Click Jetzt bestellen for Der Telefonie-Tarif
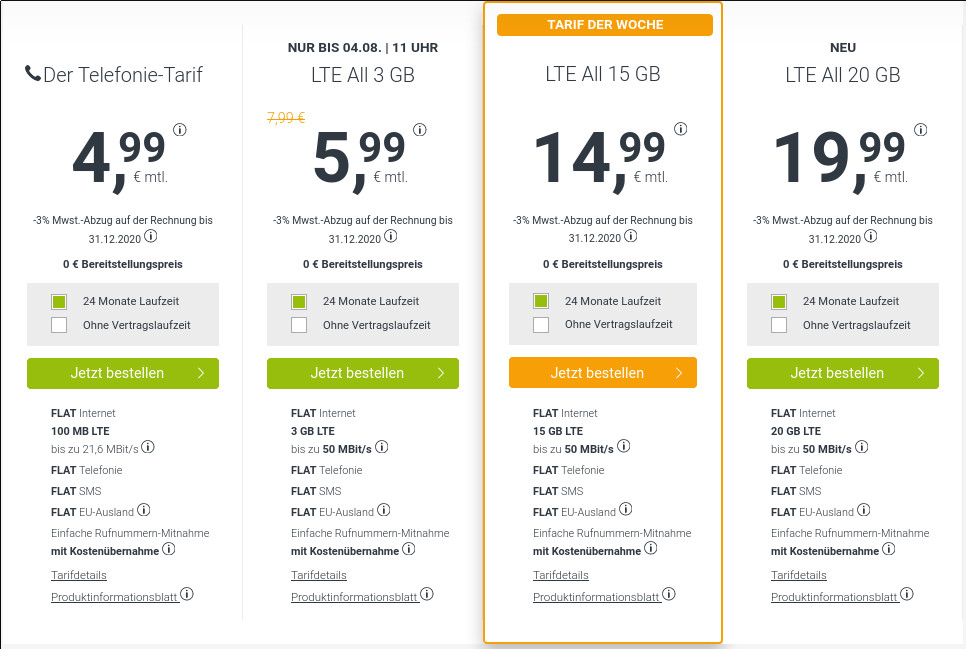The height and width of the screenshot is (649, 966). 123,373
